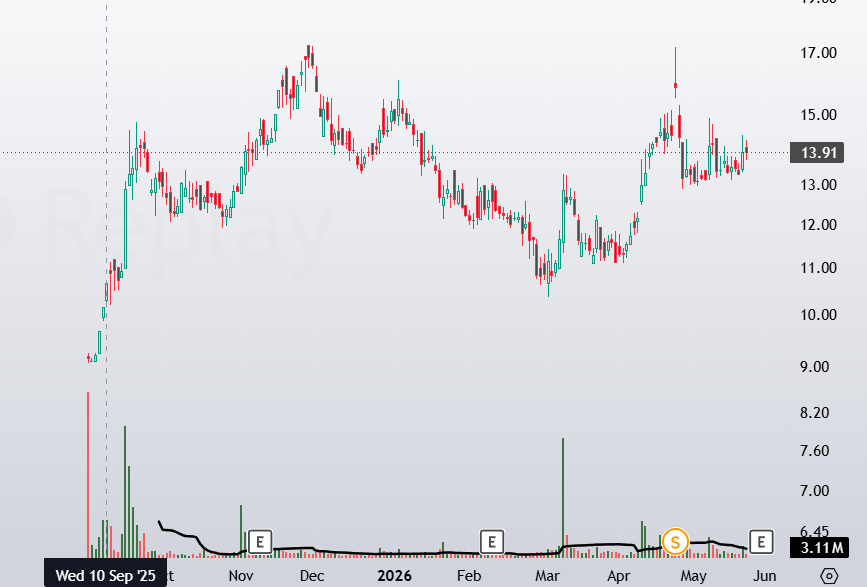Click the 9.00 price axis label

pyautogui.click(x=814, y=367)
